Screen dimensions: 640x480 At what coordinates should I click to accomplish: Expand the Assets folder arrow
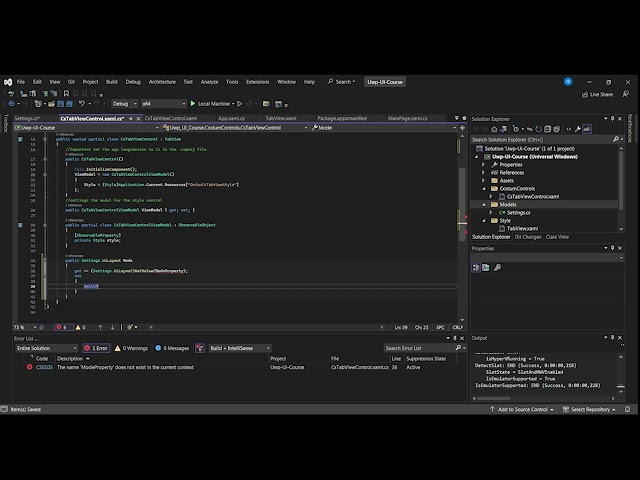click(x=484, y=180)
